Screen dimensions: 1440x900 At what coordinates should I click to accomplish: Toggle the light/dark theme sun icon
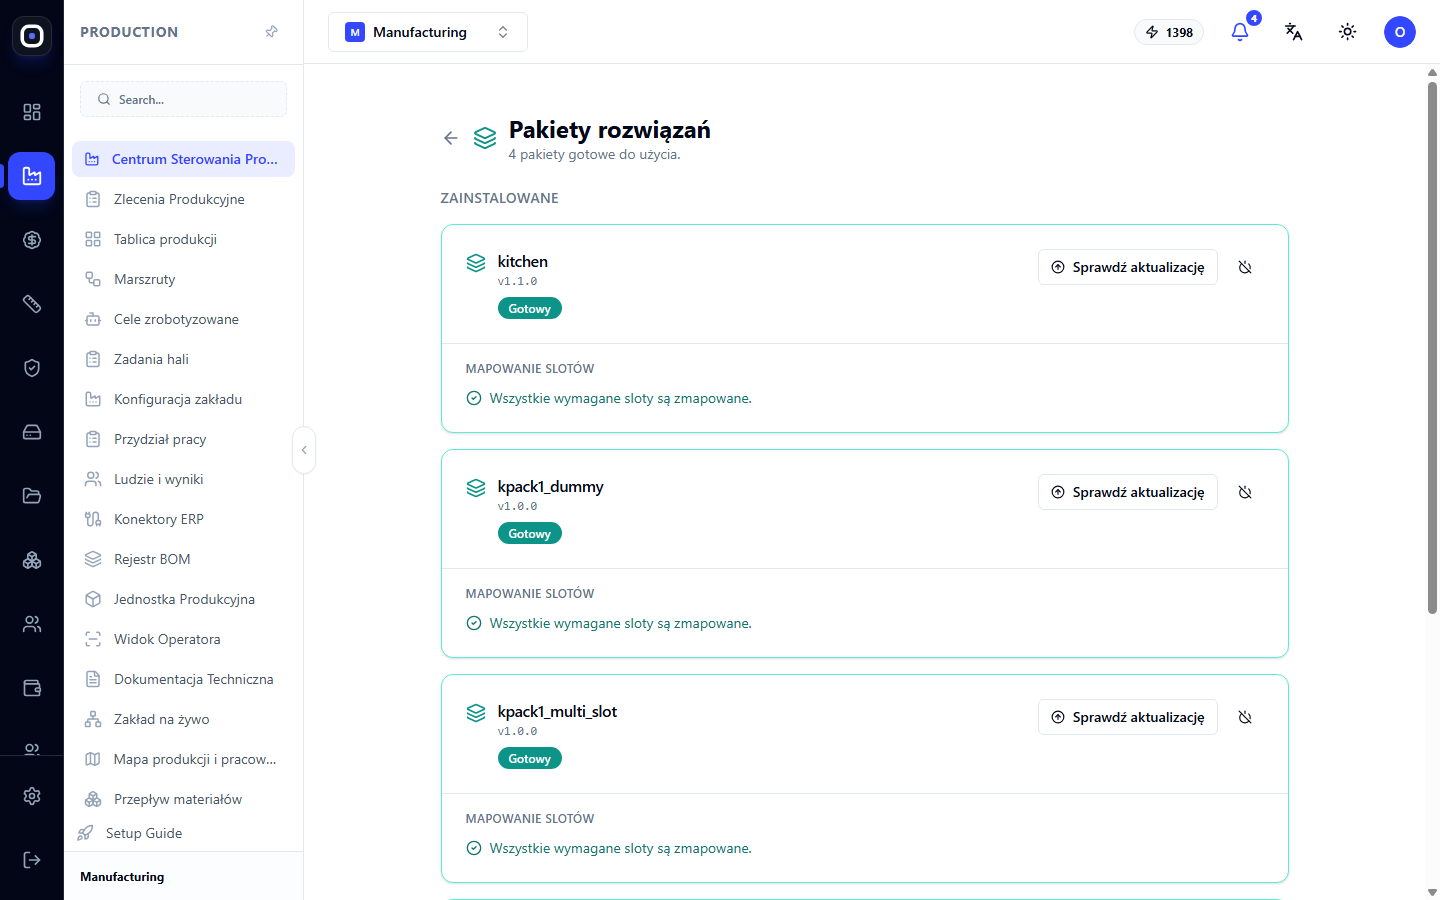click(x=1348, y=32)
